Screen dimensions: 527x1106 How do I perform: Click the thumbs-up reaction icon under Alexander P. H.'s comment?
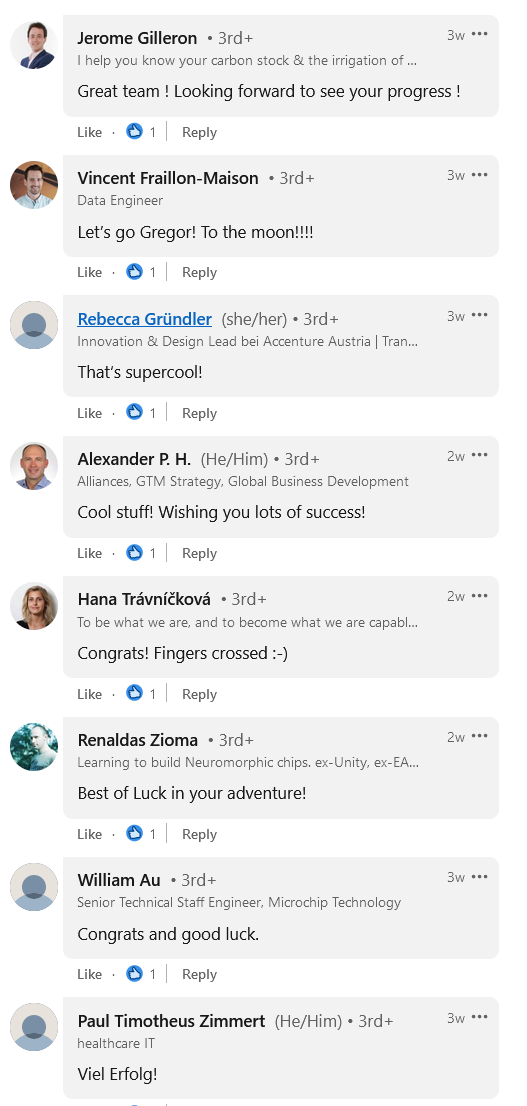pos(134,552)
